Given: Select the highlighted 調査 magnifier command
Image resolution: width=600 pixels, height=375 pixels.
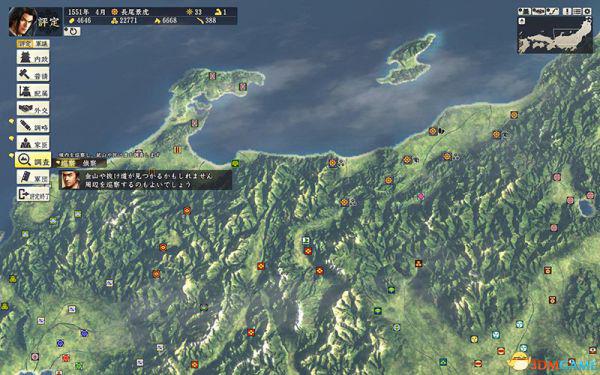Looking at the screenshot, I should (33, 160).
